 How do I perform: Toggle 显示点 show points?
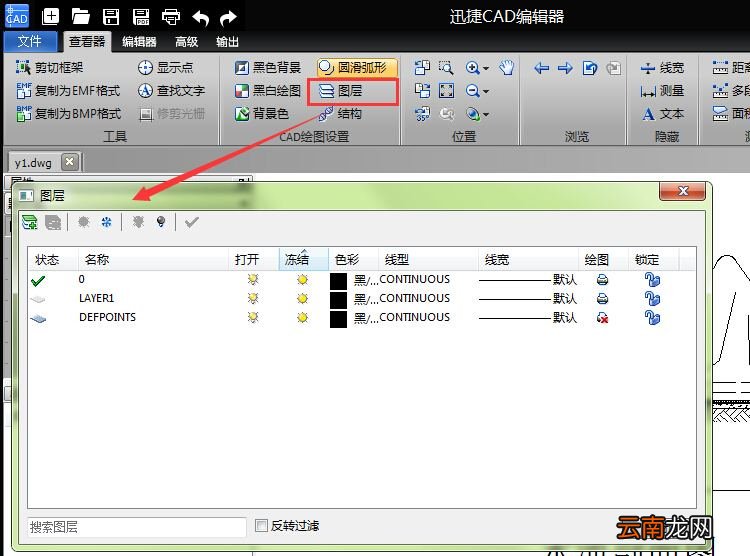click(165, 67)
